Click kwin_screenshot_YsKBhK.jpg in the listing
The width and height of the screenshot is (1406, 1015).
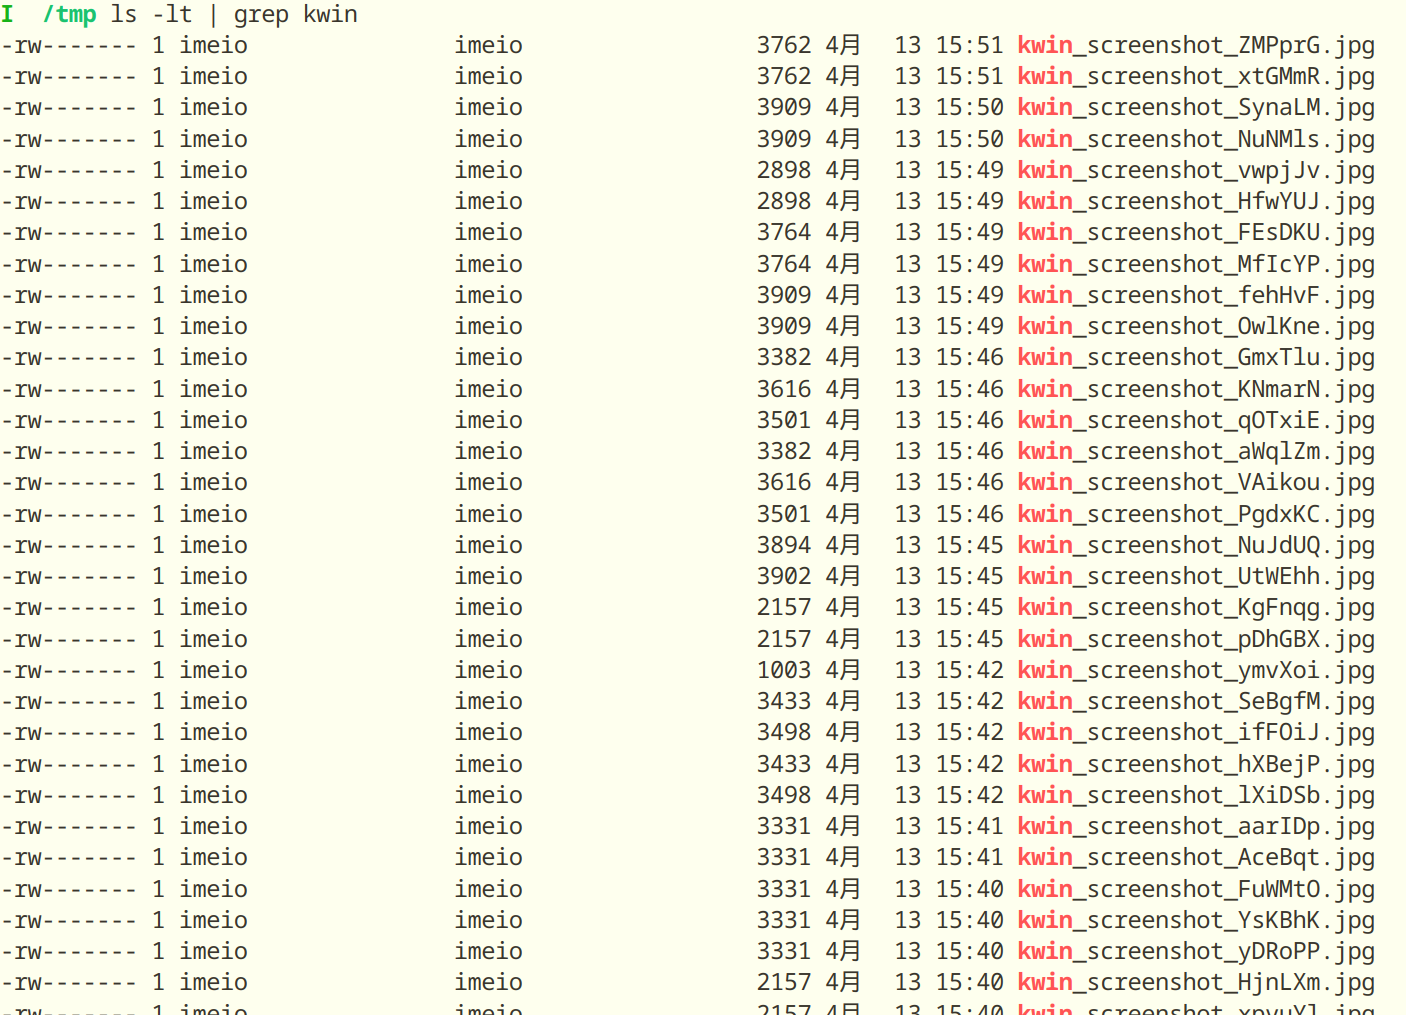(1196, 921)
